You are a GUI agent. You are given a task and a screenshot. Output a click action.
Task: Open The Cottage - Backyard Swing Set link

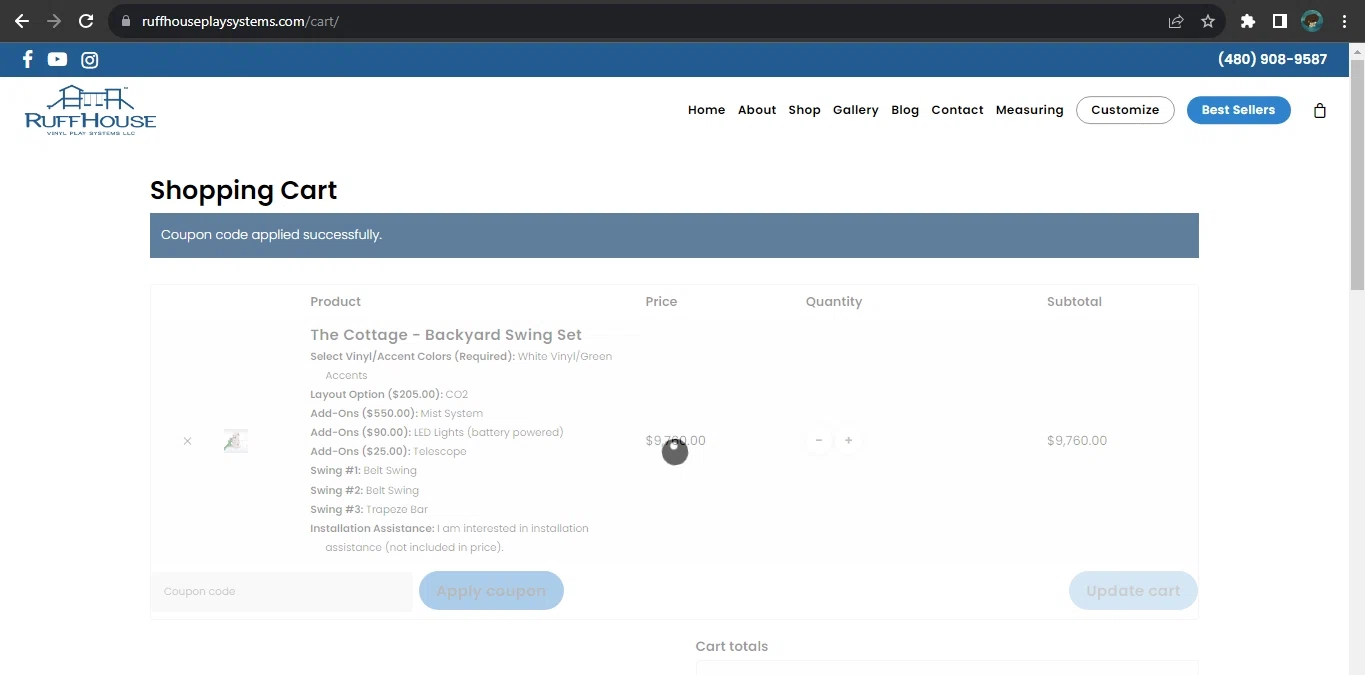(x=446, y=335)
